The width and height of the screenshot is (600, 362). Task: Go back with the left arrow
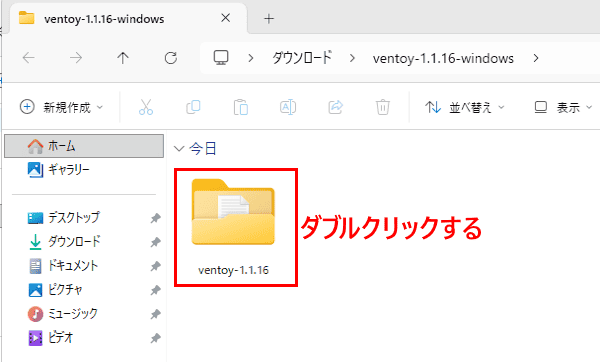[x=29, y=58]
